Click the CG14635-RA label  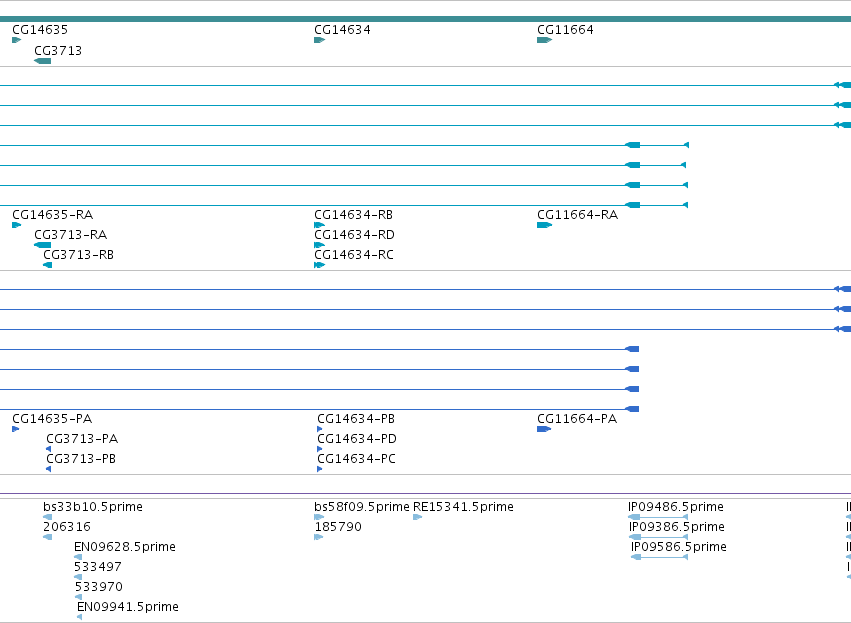53,215
